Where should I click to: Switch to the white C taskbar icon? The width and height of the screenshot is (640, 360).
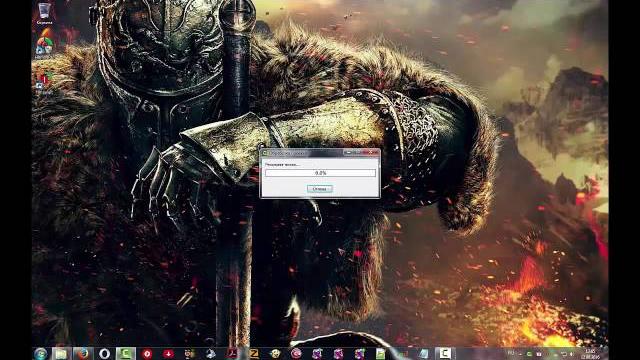point(444,354)
